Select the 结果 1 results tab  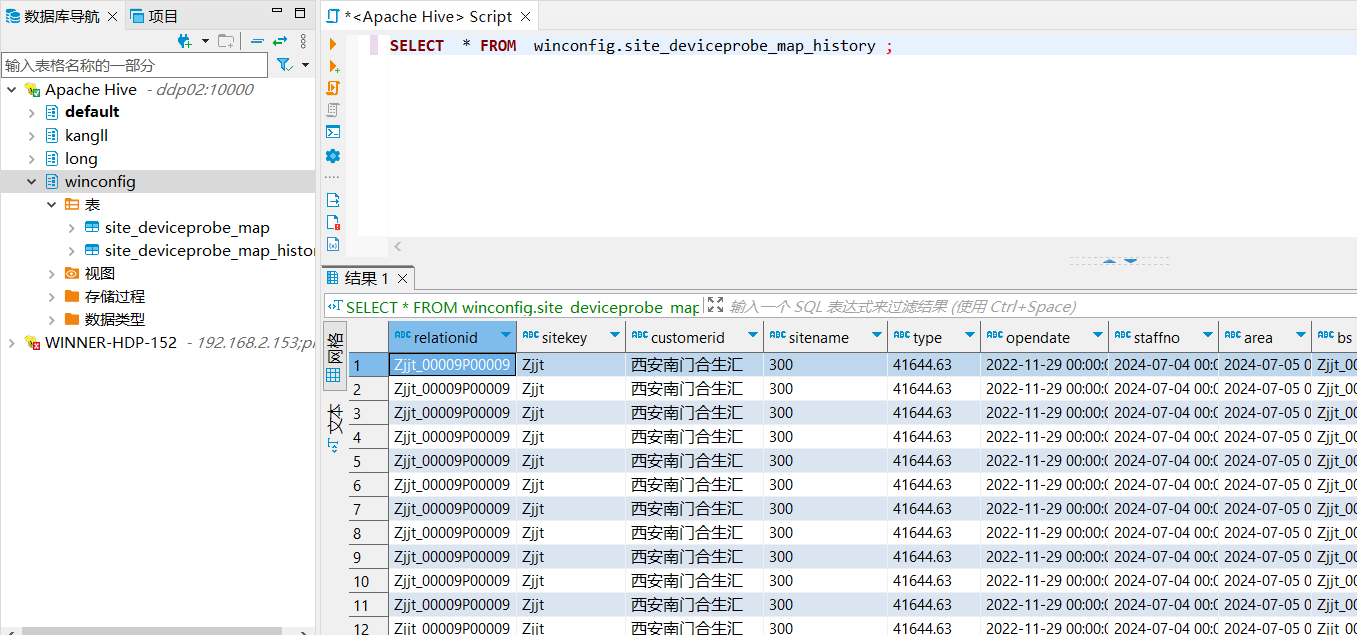[365, 278]
